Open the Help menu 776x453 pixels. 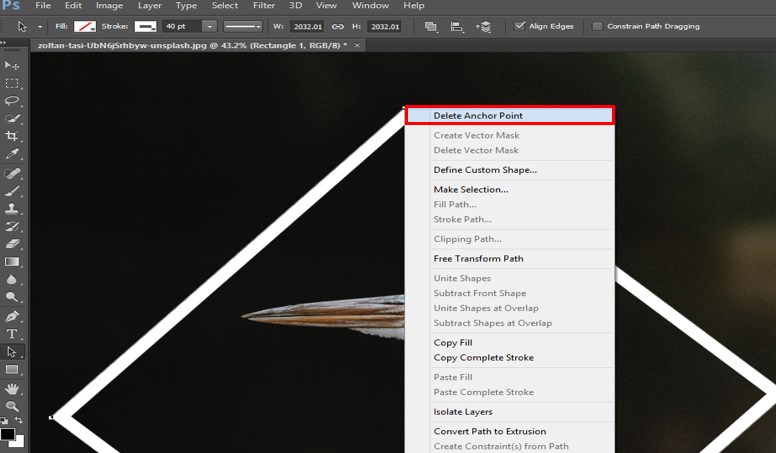(x=414, y=6)
